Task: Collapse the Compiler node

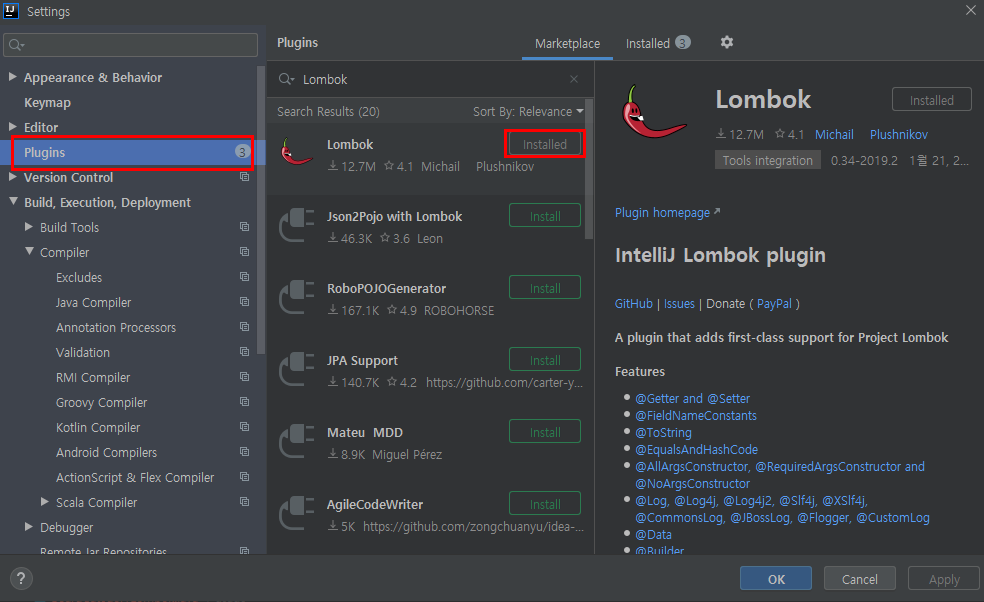Action: (29, 251)
